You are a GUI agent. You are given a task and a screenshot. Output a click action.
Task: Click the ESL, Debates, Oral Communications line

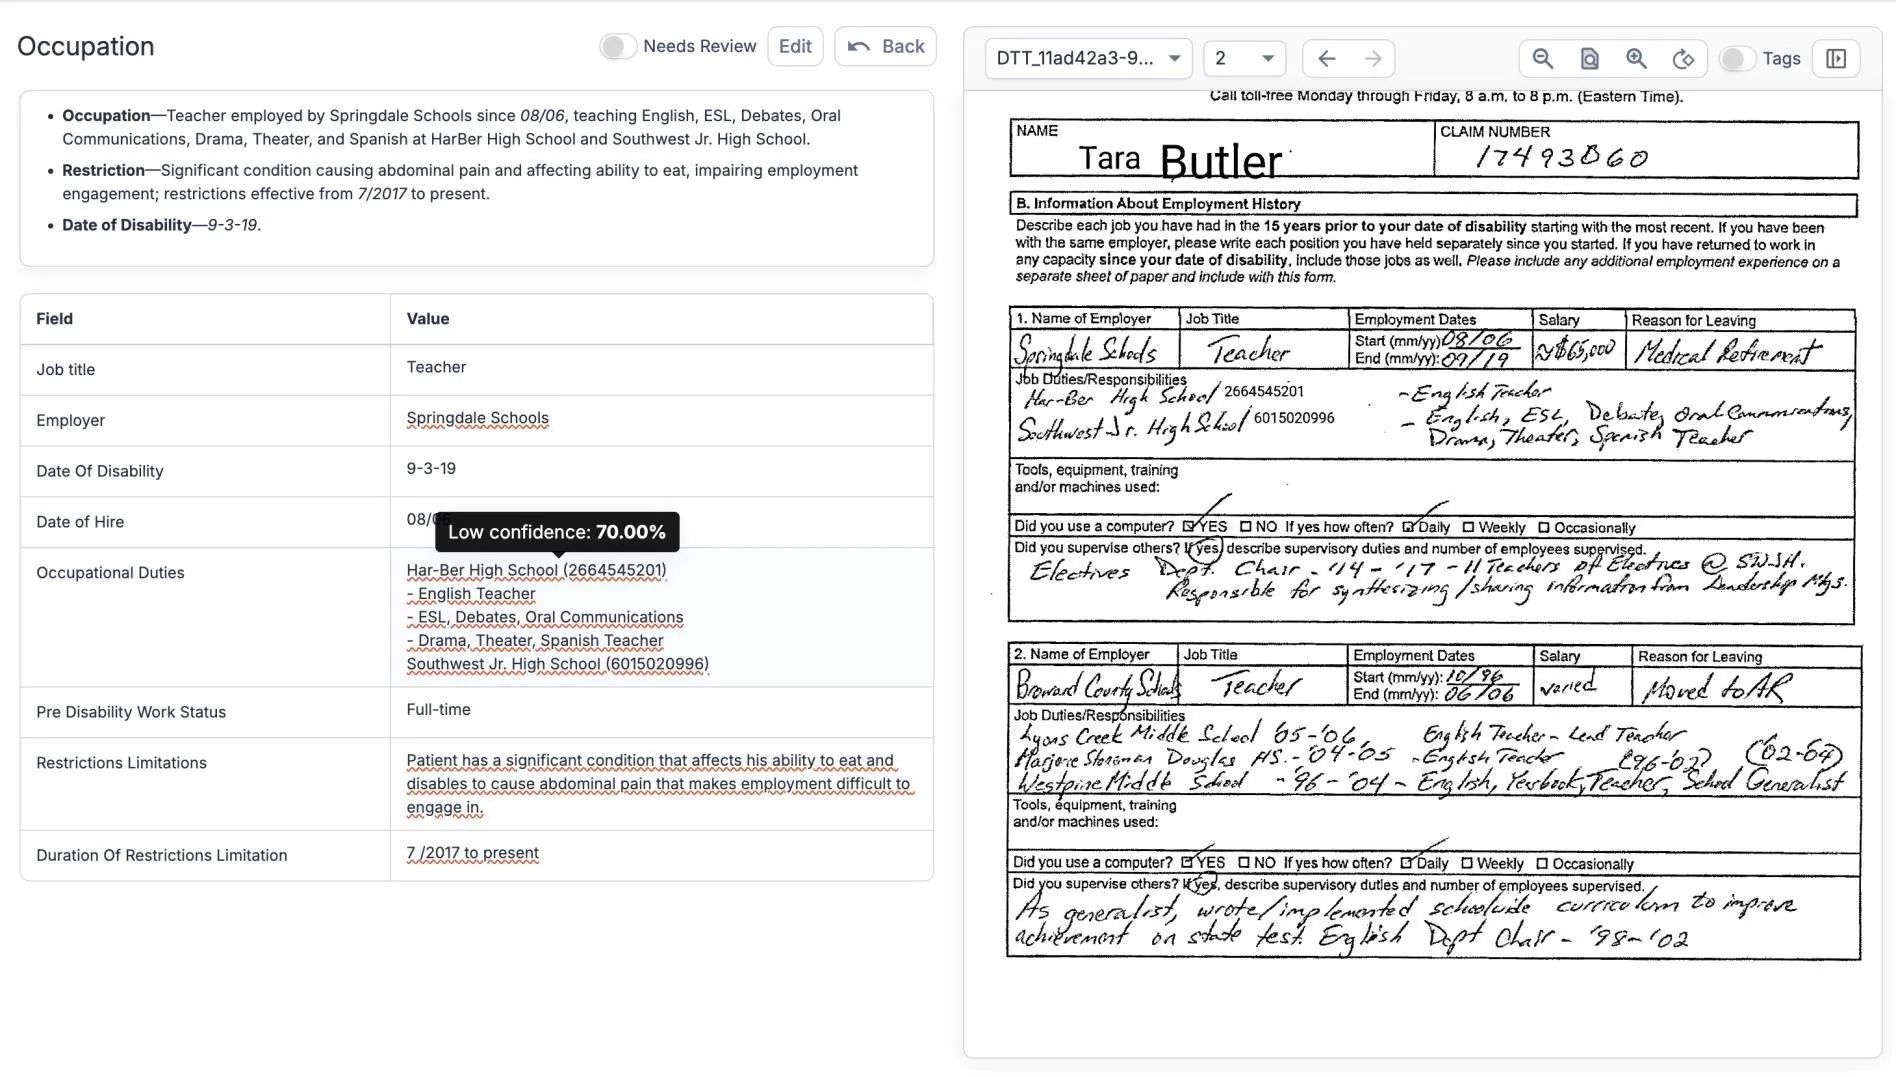click(x=545, y=617)
